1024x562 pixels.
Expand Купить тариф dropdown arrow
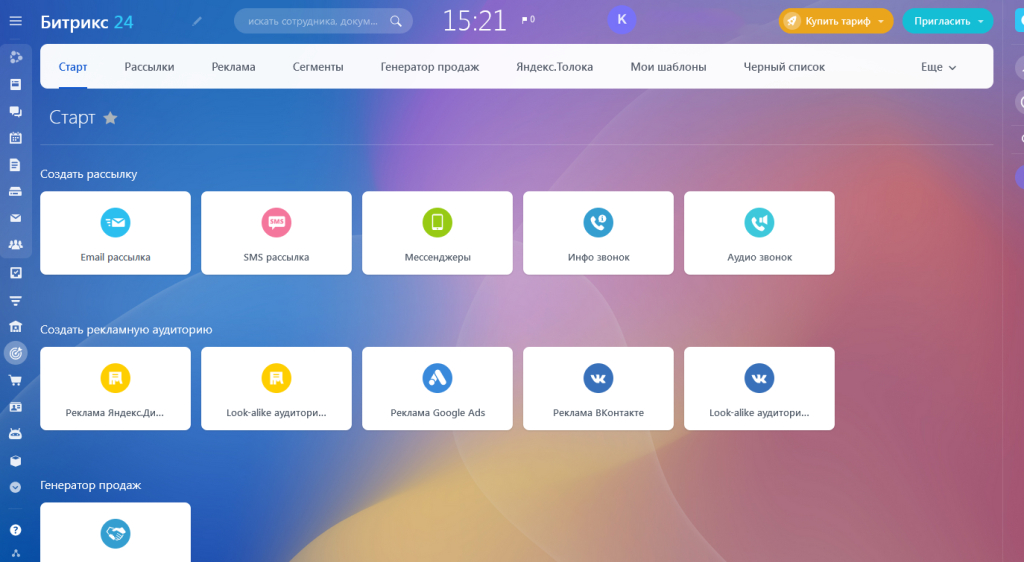881,22
